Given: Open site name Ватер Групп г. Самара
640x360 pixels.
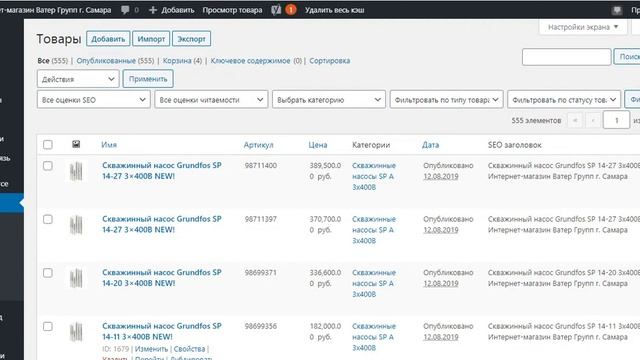Looking at the screenshot, I should (x=56, y=10).
